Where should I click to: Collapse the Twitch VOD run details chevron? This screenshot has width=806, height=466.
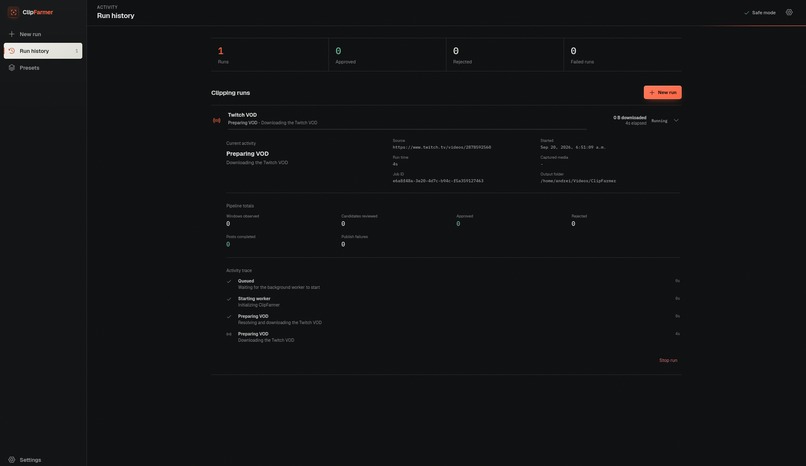[x=676, y=121]
